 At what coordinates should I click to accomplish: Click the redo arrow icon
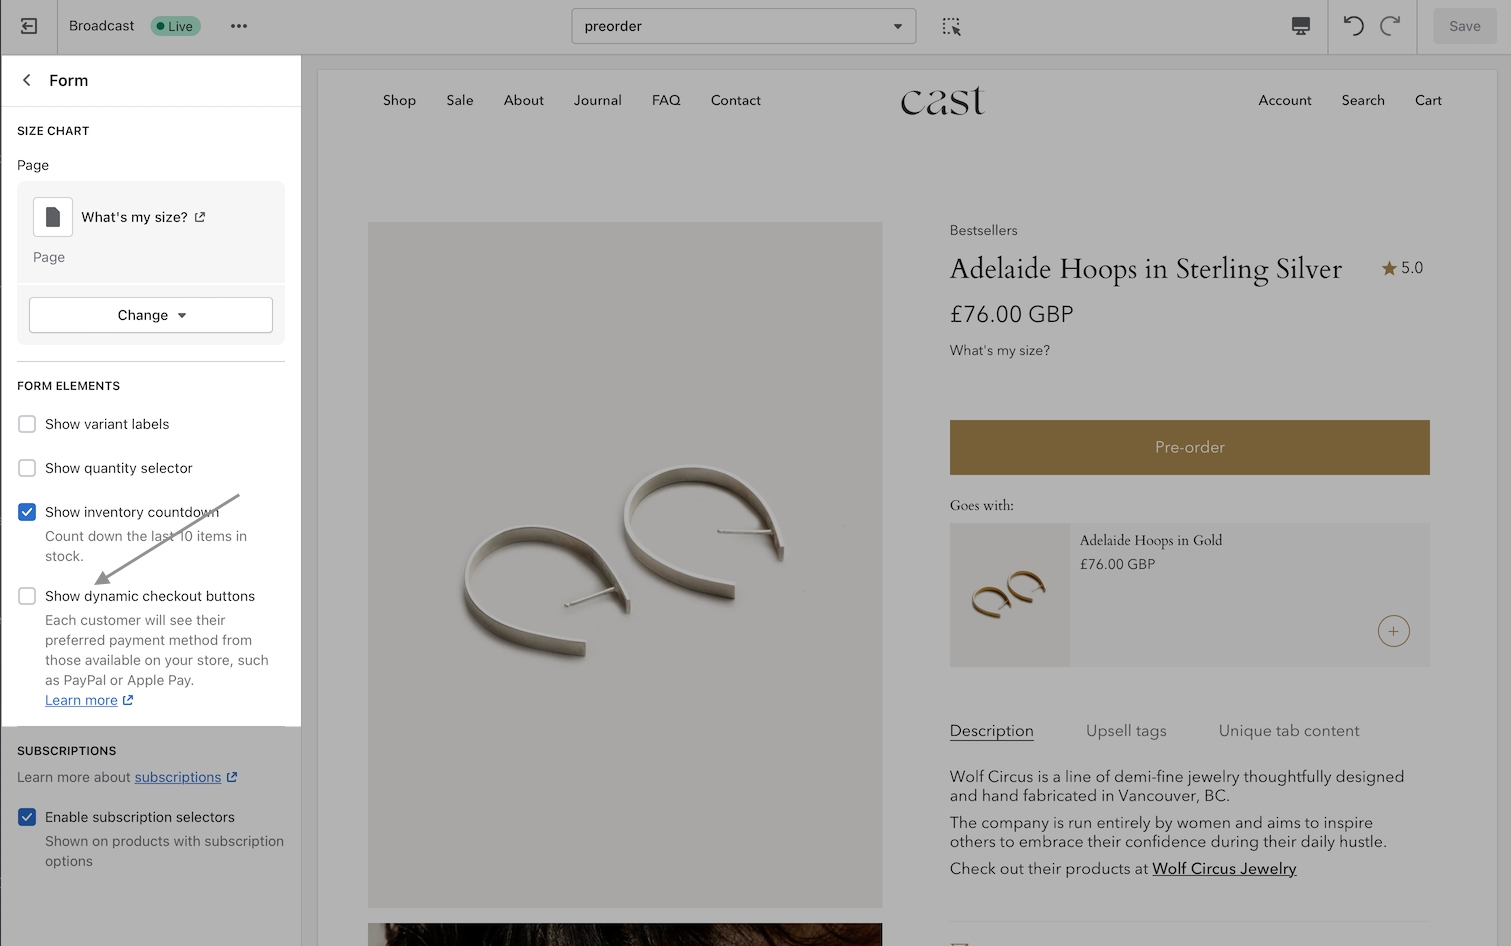point(1390,26)
